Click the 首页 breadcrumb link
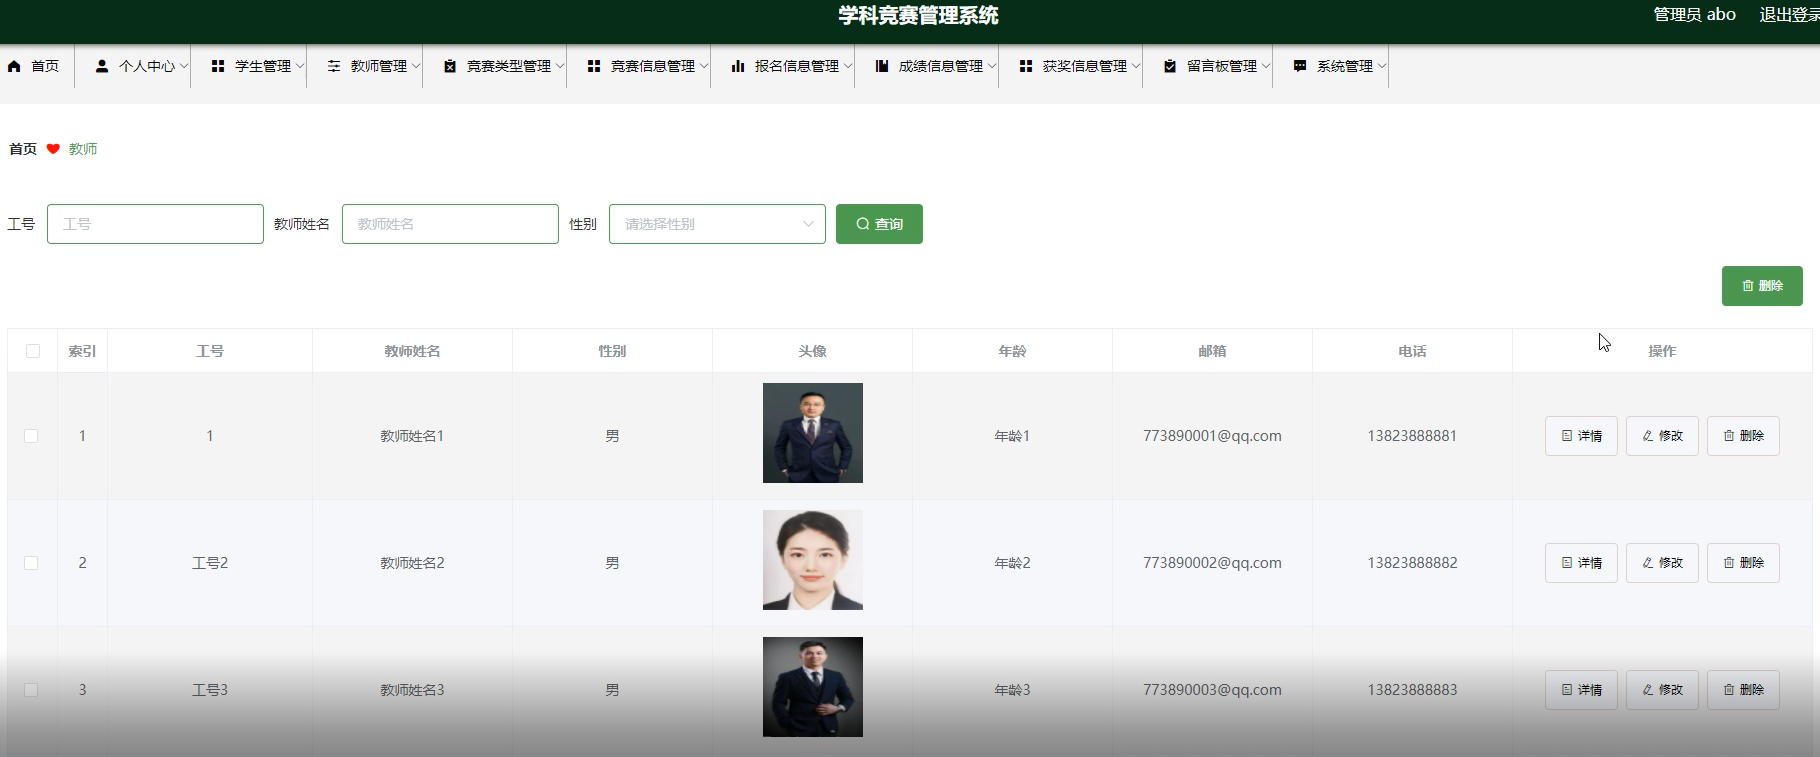Viewport: 1820px width, 757px height. tap(23, 149)
